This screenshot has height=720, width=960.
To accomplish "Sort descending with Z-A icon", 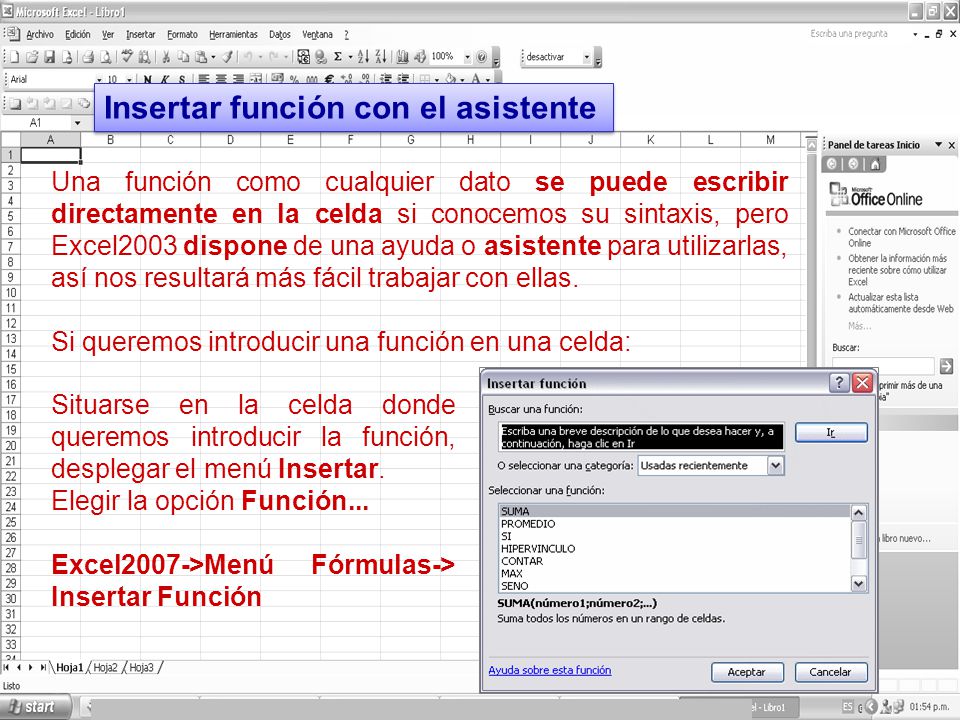I will 380,57.
